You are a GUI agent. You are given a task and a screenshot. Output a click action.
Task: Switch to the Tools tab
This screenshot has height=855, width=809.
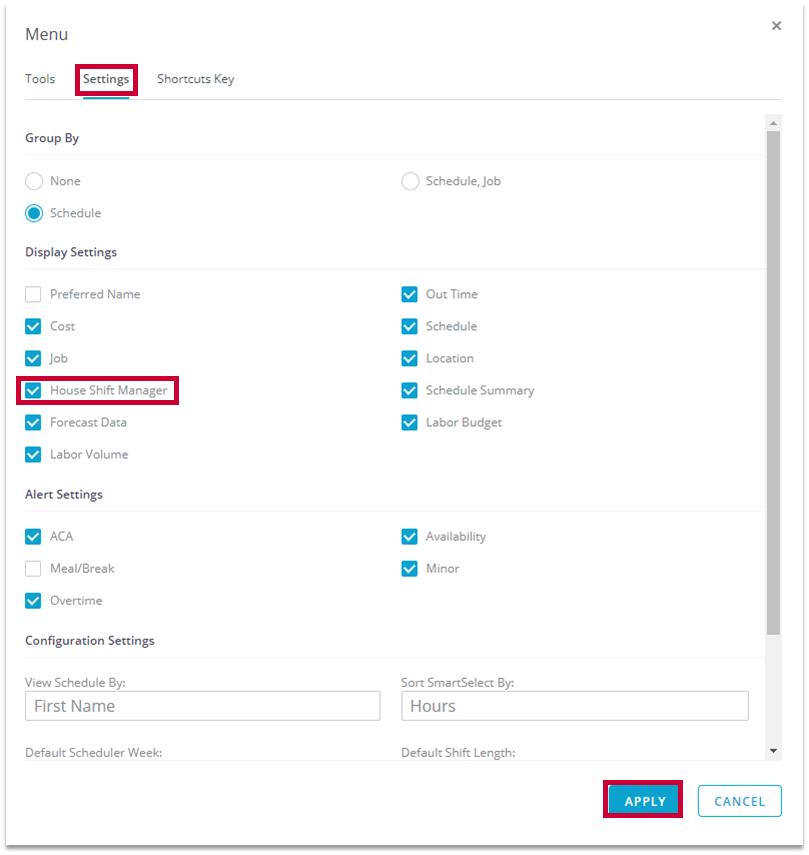[40, 79]
